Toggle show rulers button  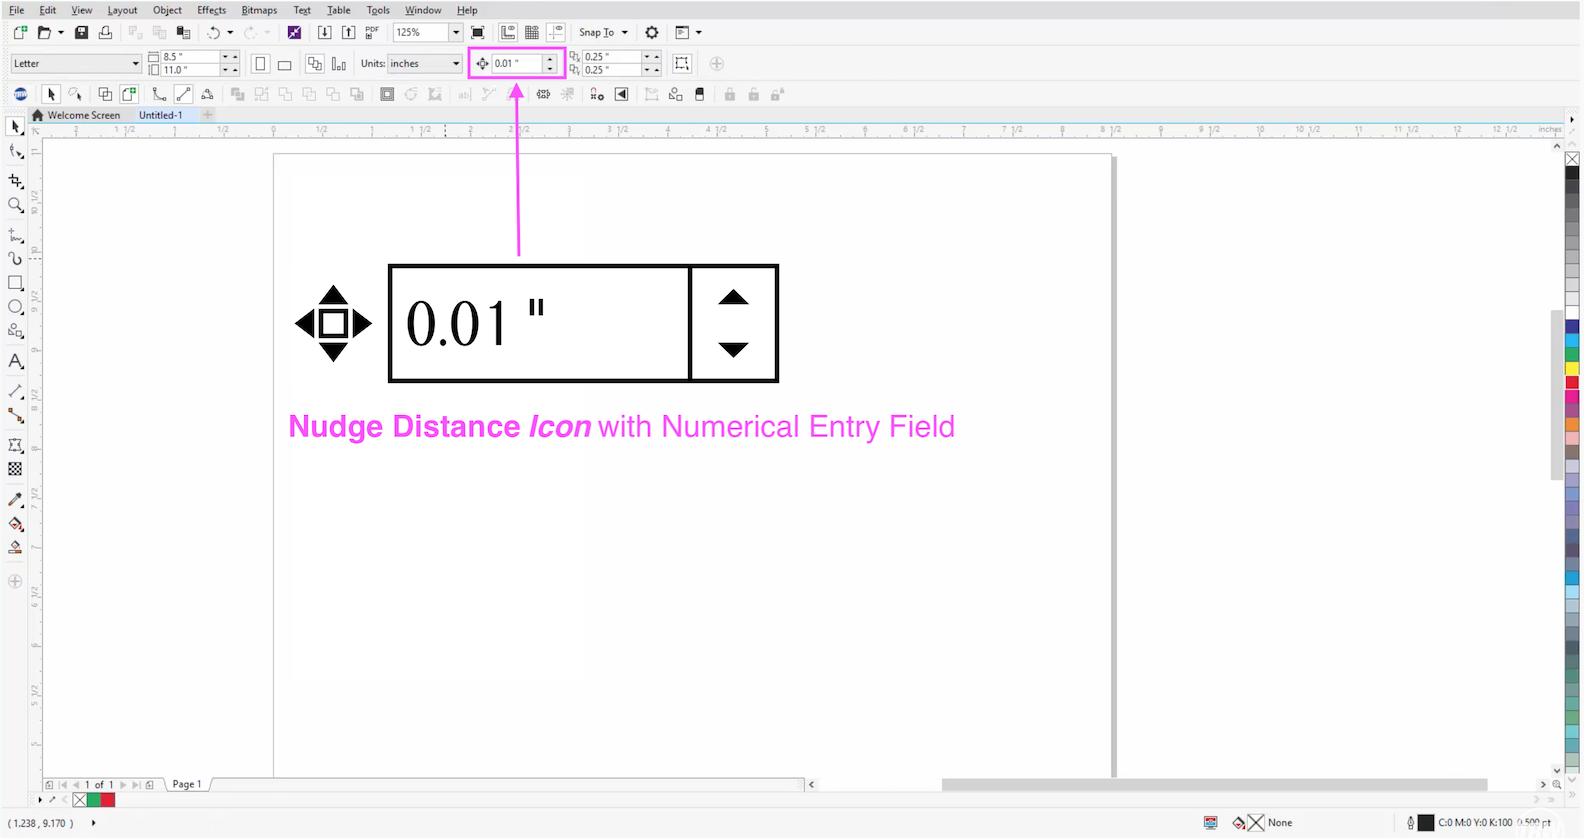pyautogui.click(x=508, y=33)
